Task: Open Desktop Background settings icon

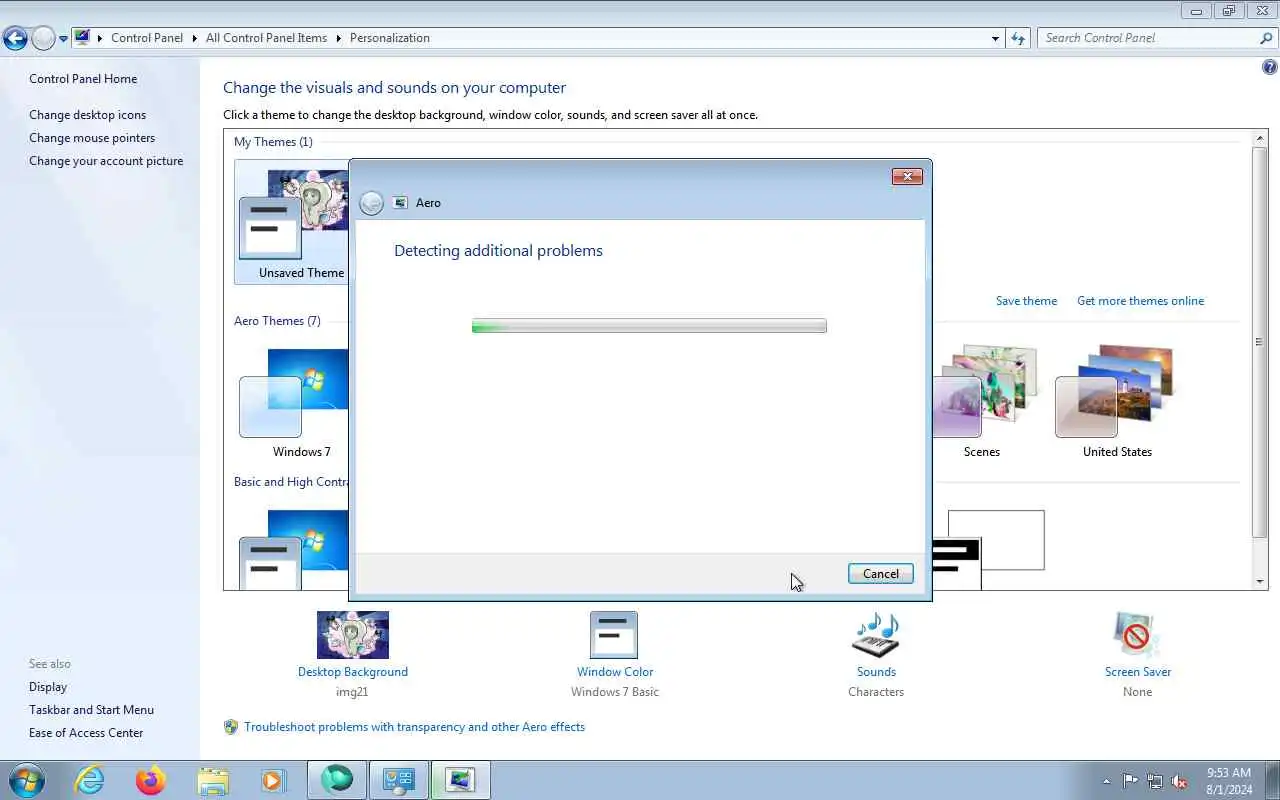Action: [x=353, y=635]
